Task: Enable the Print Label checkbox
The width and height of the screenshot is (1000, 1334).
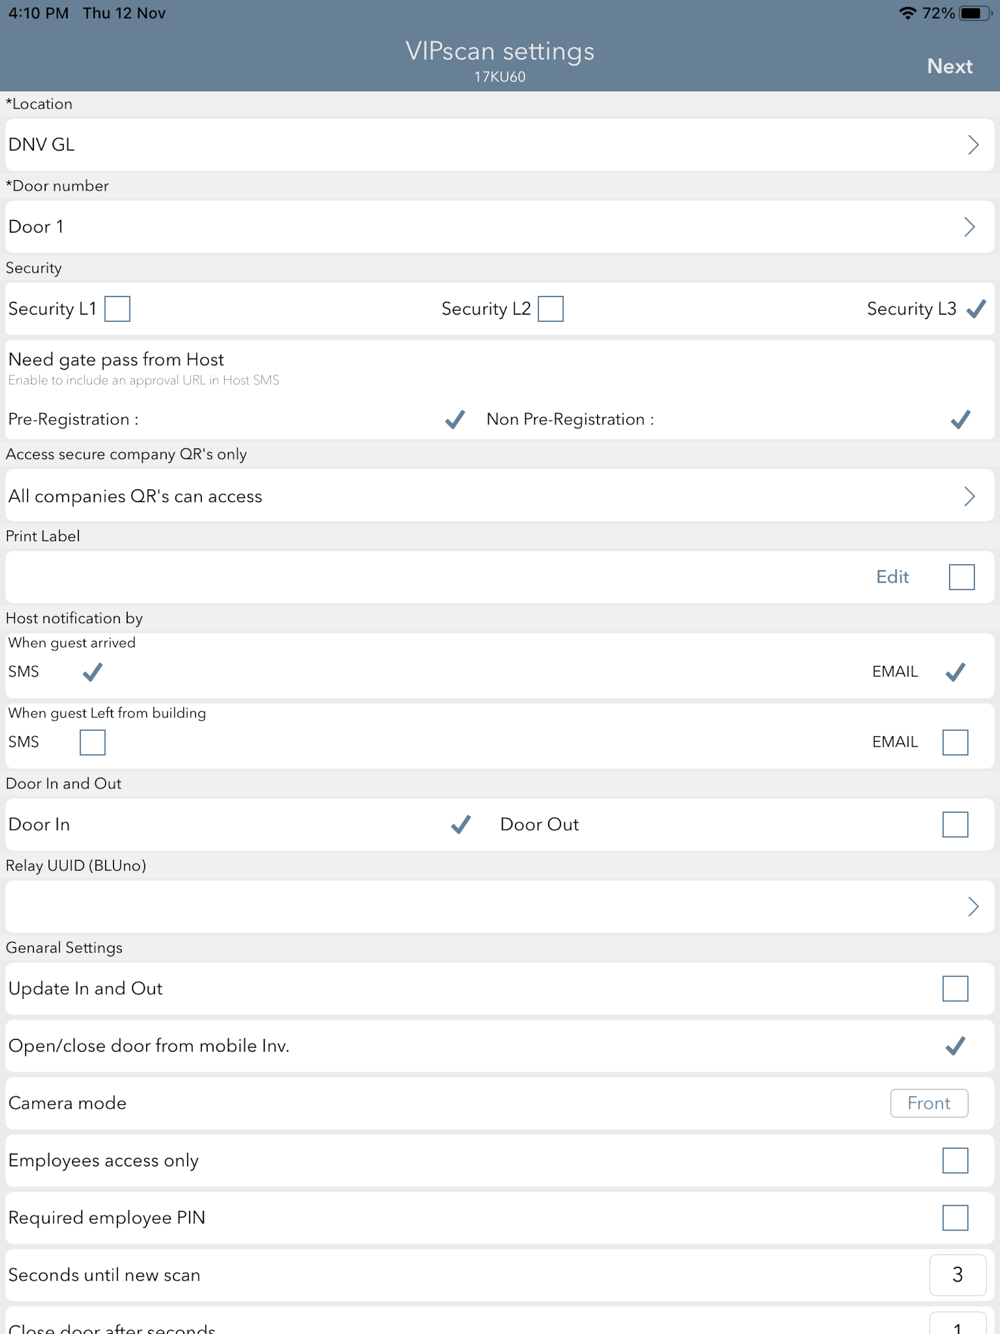Action: click(961, 577)
